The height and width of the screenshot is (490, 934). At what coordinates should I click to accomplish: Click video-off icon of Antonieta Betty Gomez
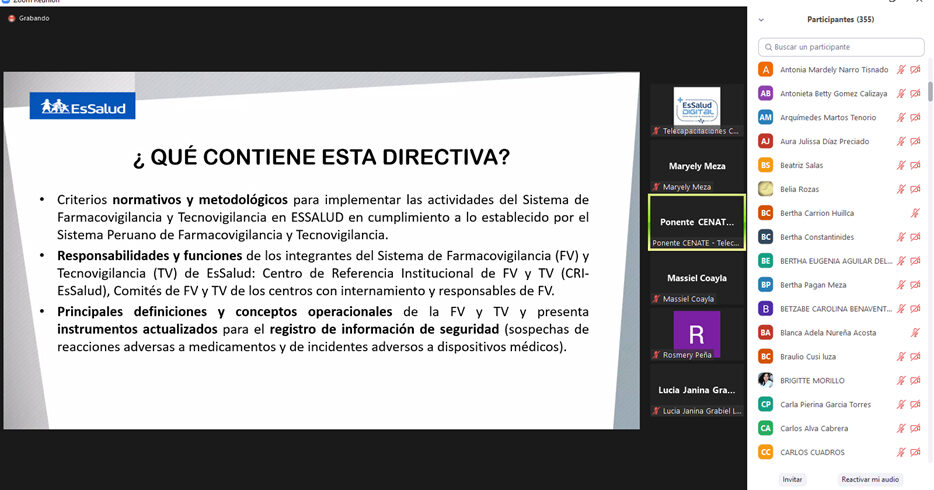(916, 93)
